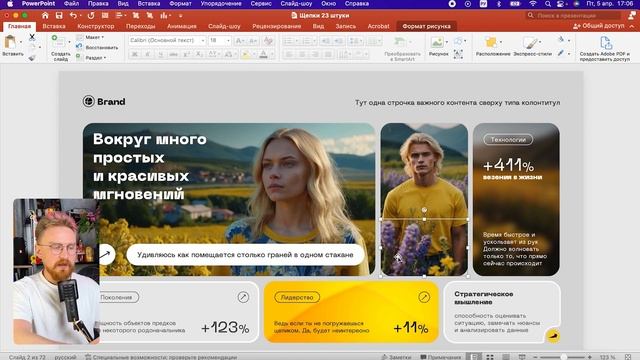Toggle underline formatting
Screen dimensions: 640x360
161,54
